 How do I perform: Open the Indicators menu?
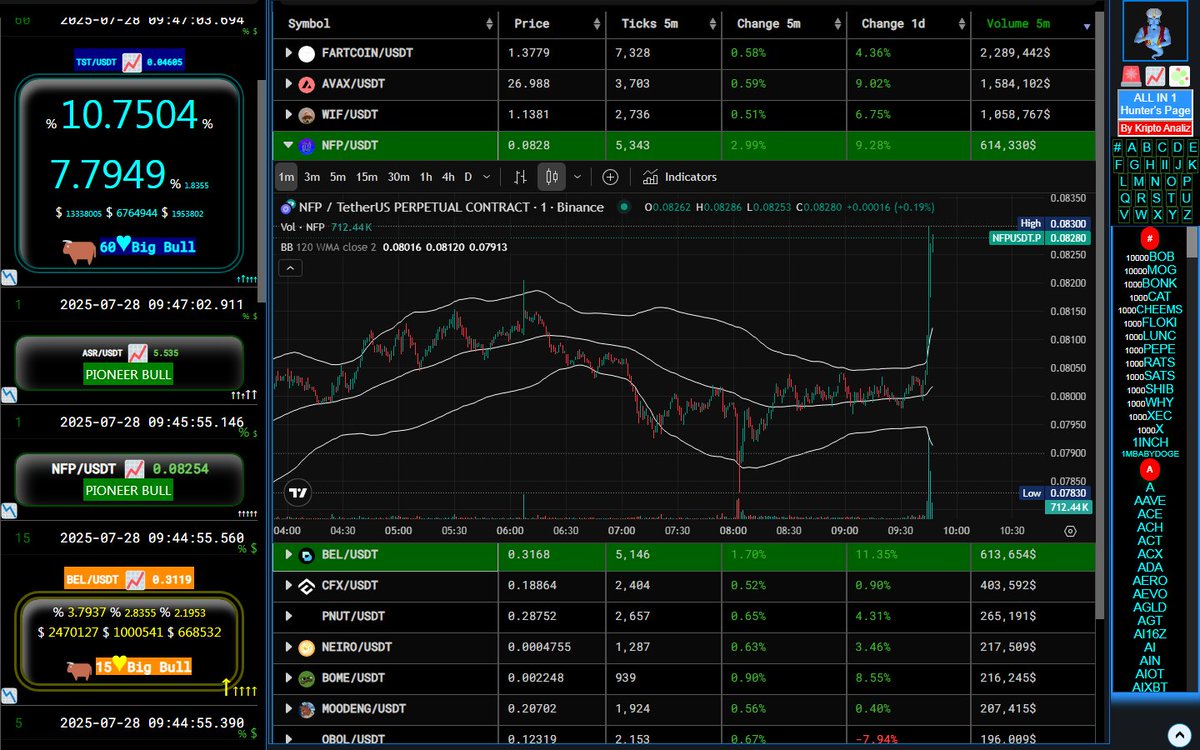(680, 177)
